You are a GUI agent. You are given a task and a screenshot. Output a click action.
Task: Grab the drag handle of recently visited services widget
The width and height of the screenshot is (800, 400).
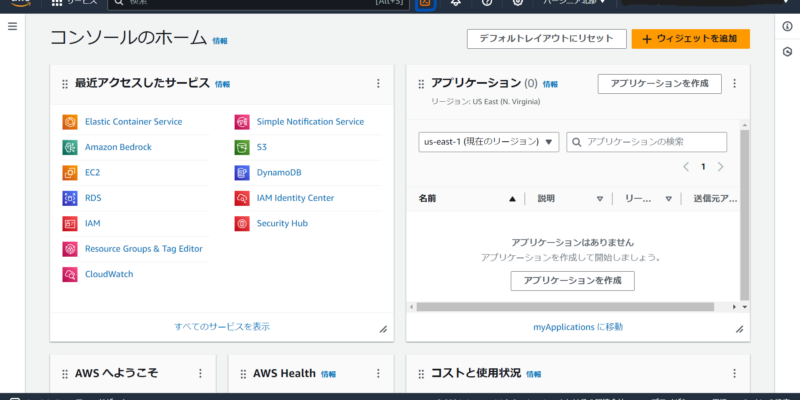[x=65, y=84]
